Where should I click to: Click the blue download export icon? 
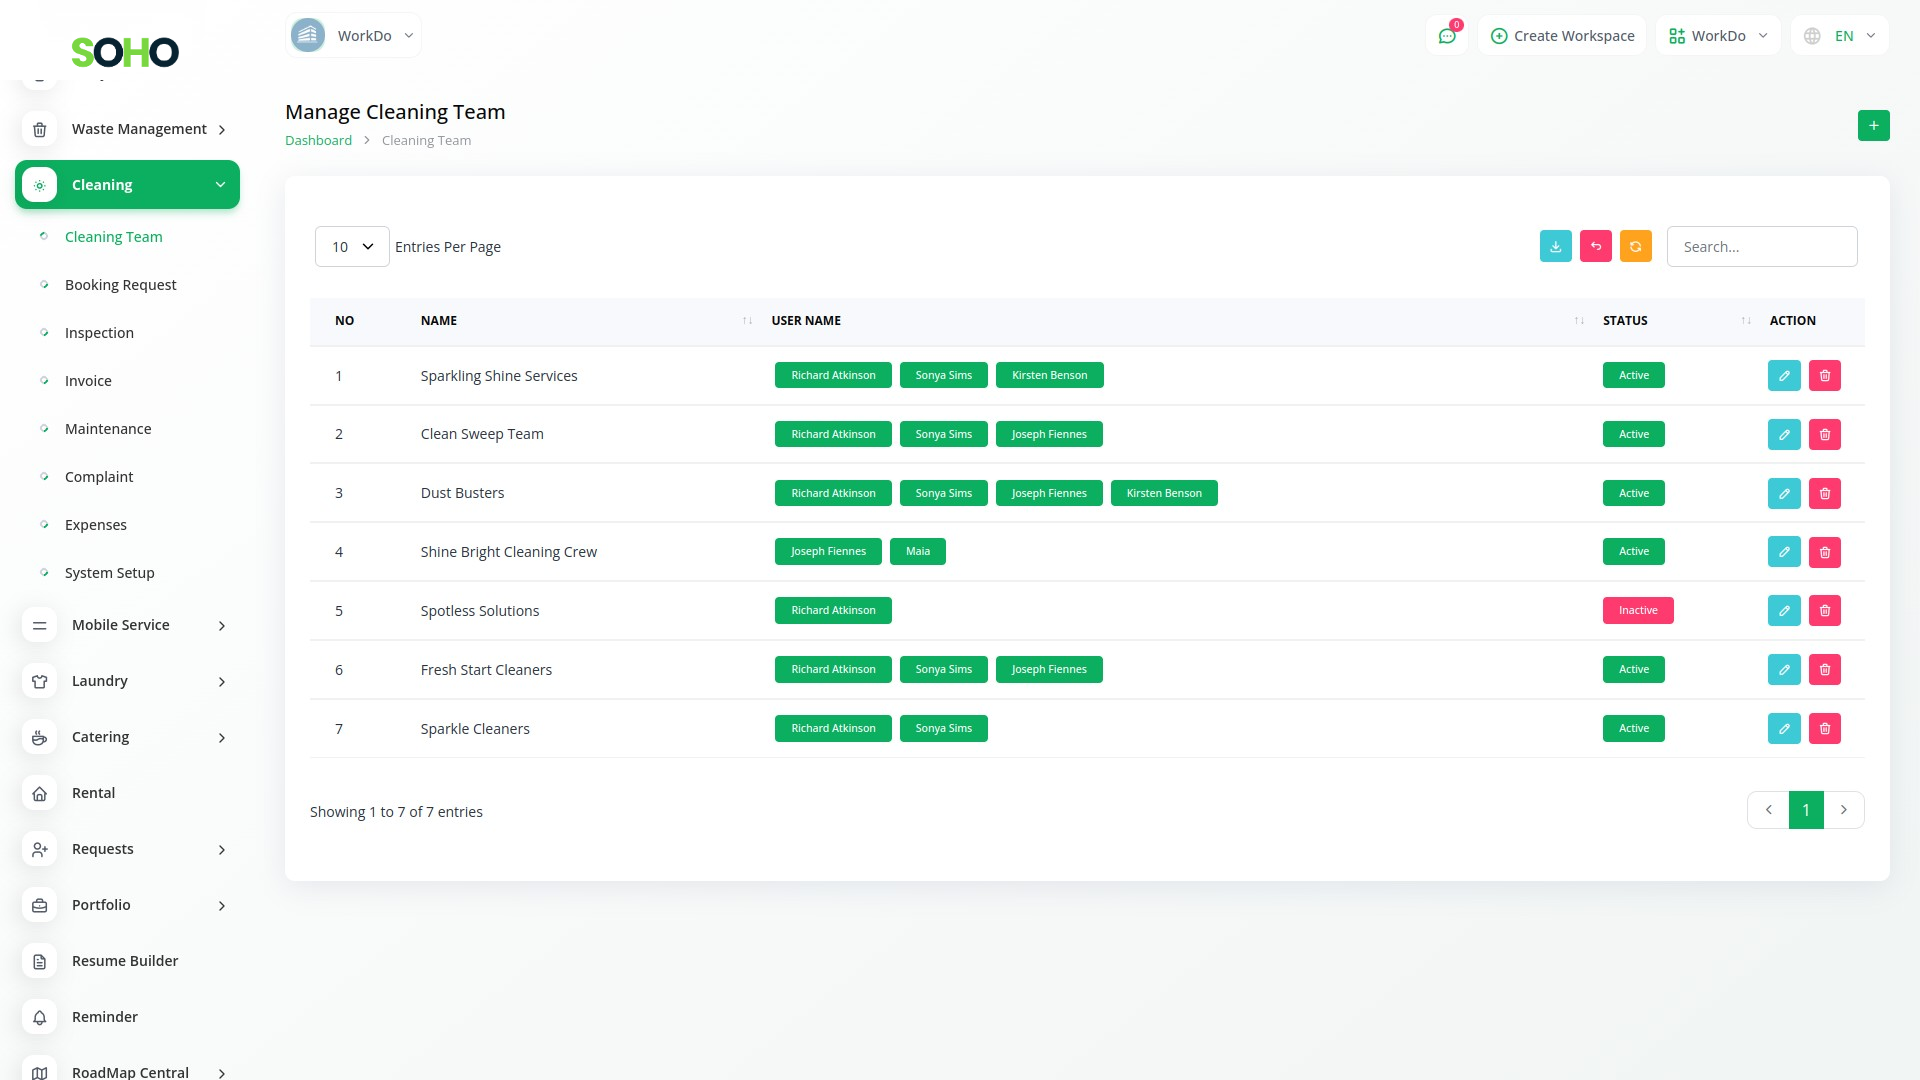pyautogui.click(x=1555, y=247)
